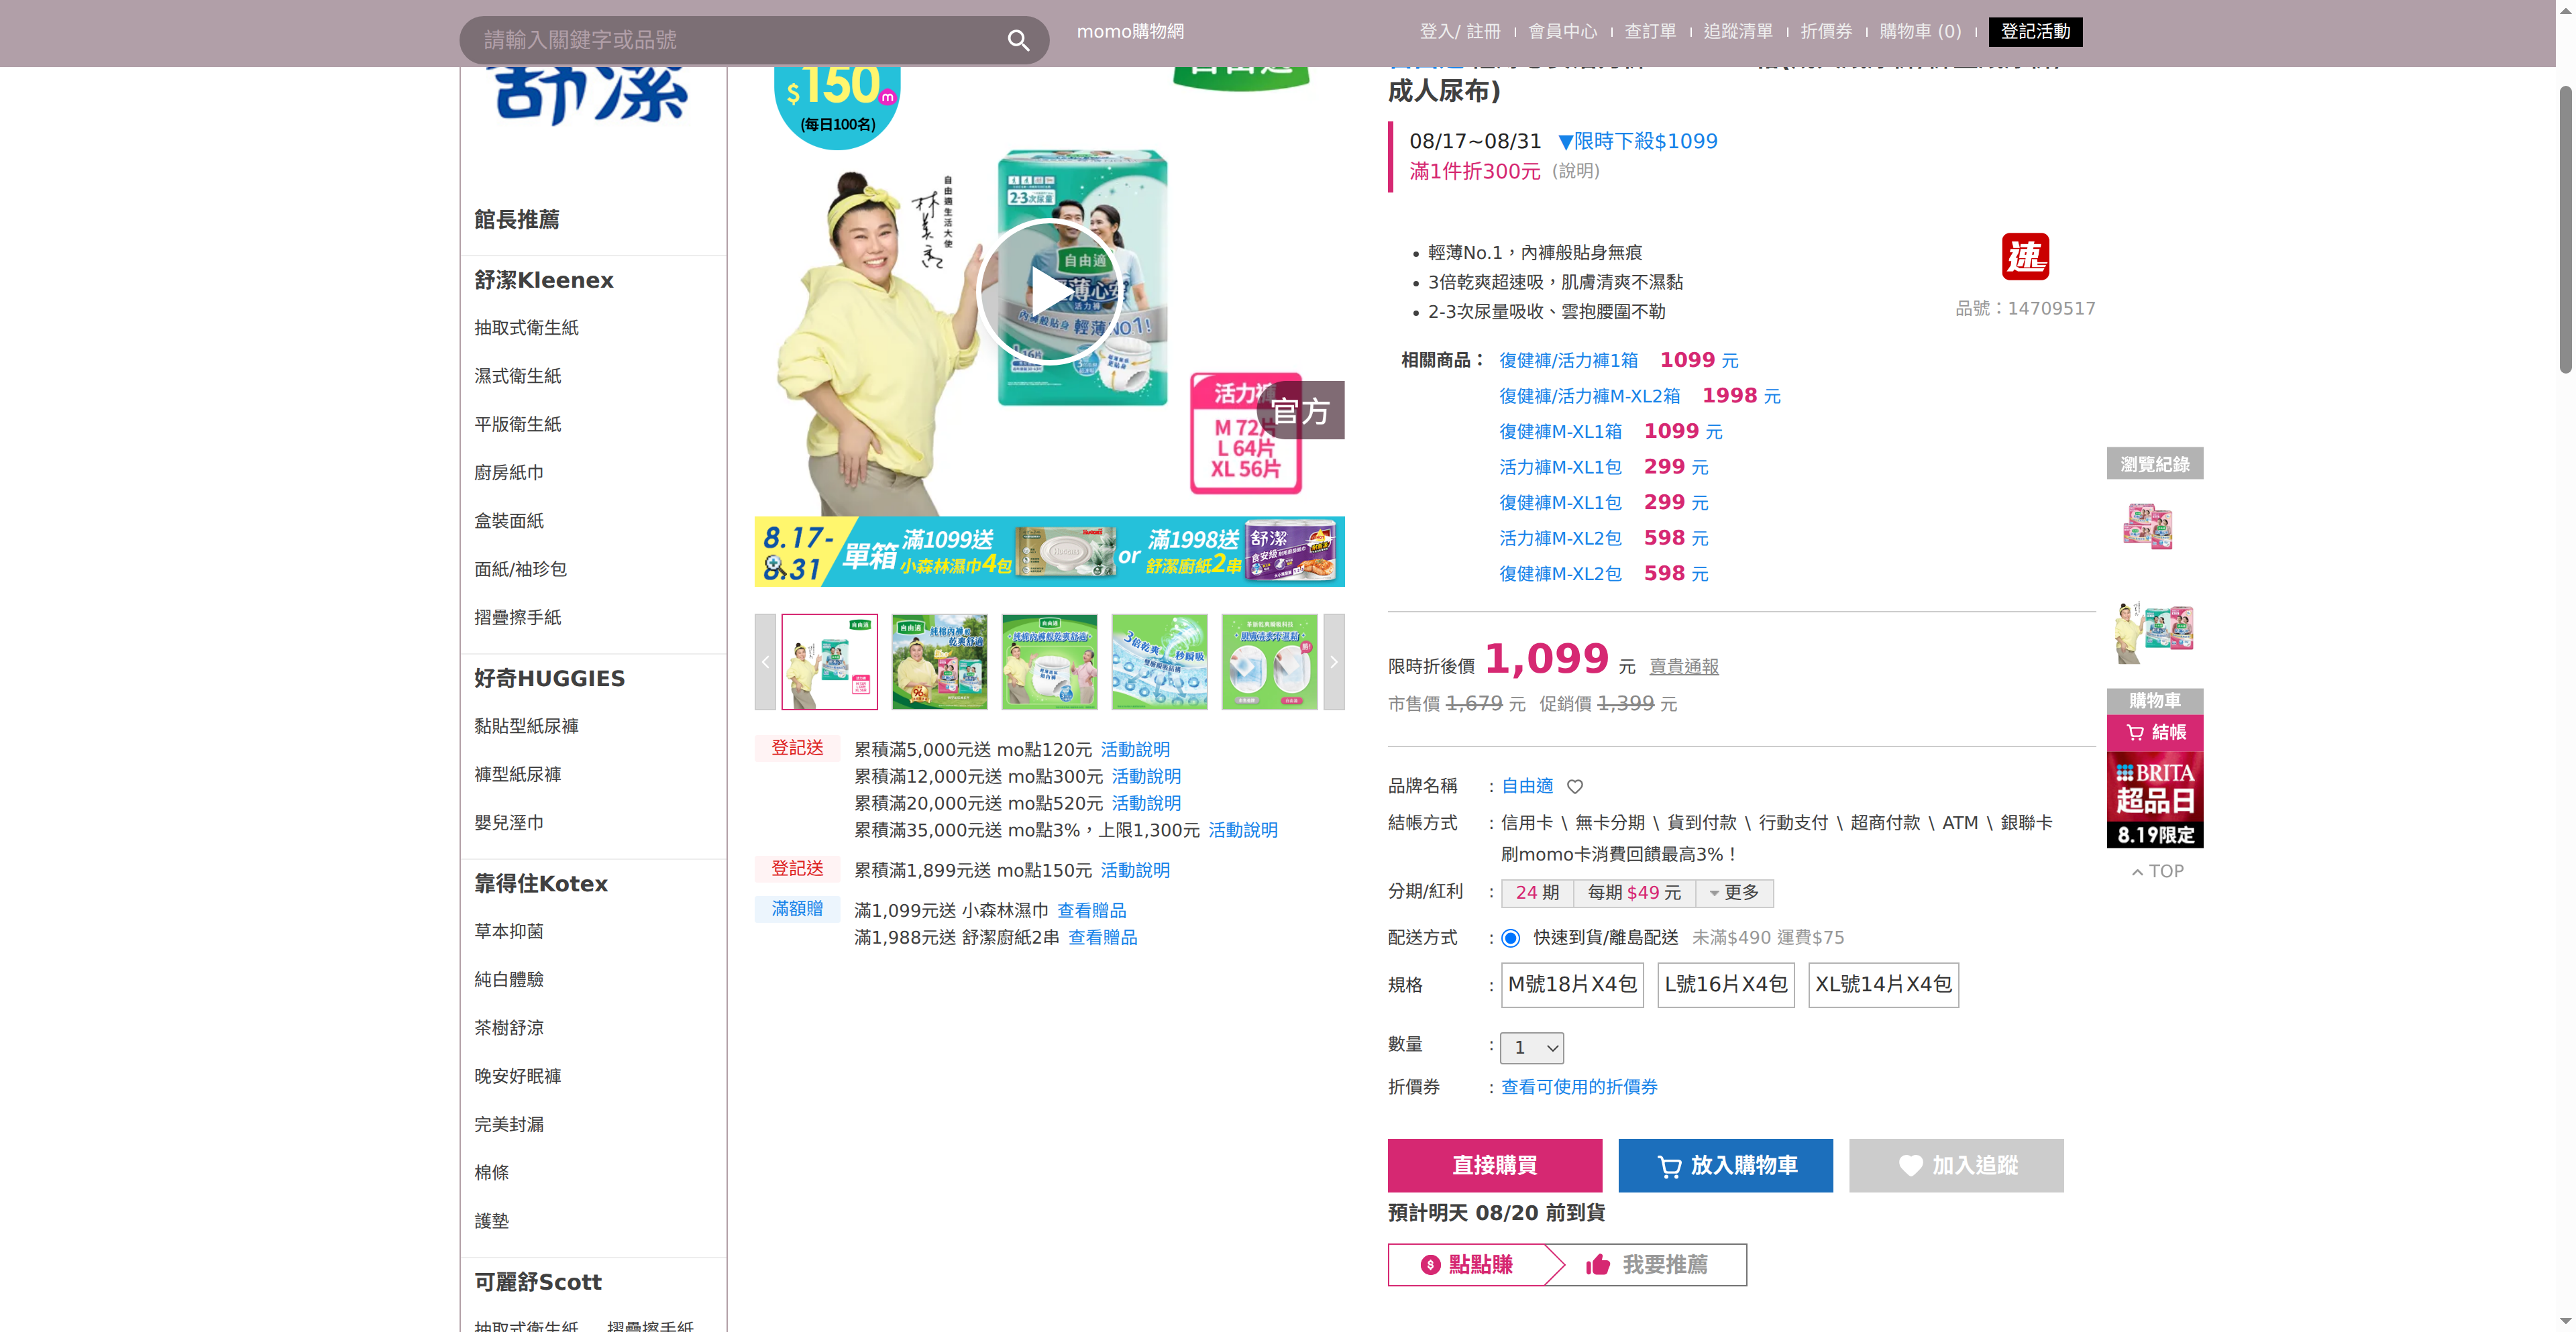Click the 結帳 checkout button in sidebar

pyautogui.click(x=2155, y=733)
